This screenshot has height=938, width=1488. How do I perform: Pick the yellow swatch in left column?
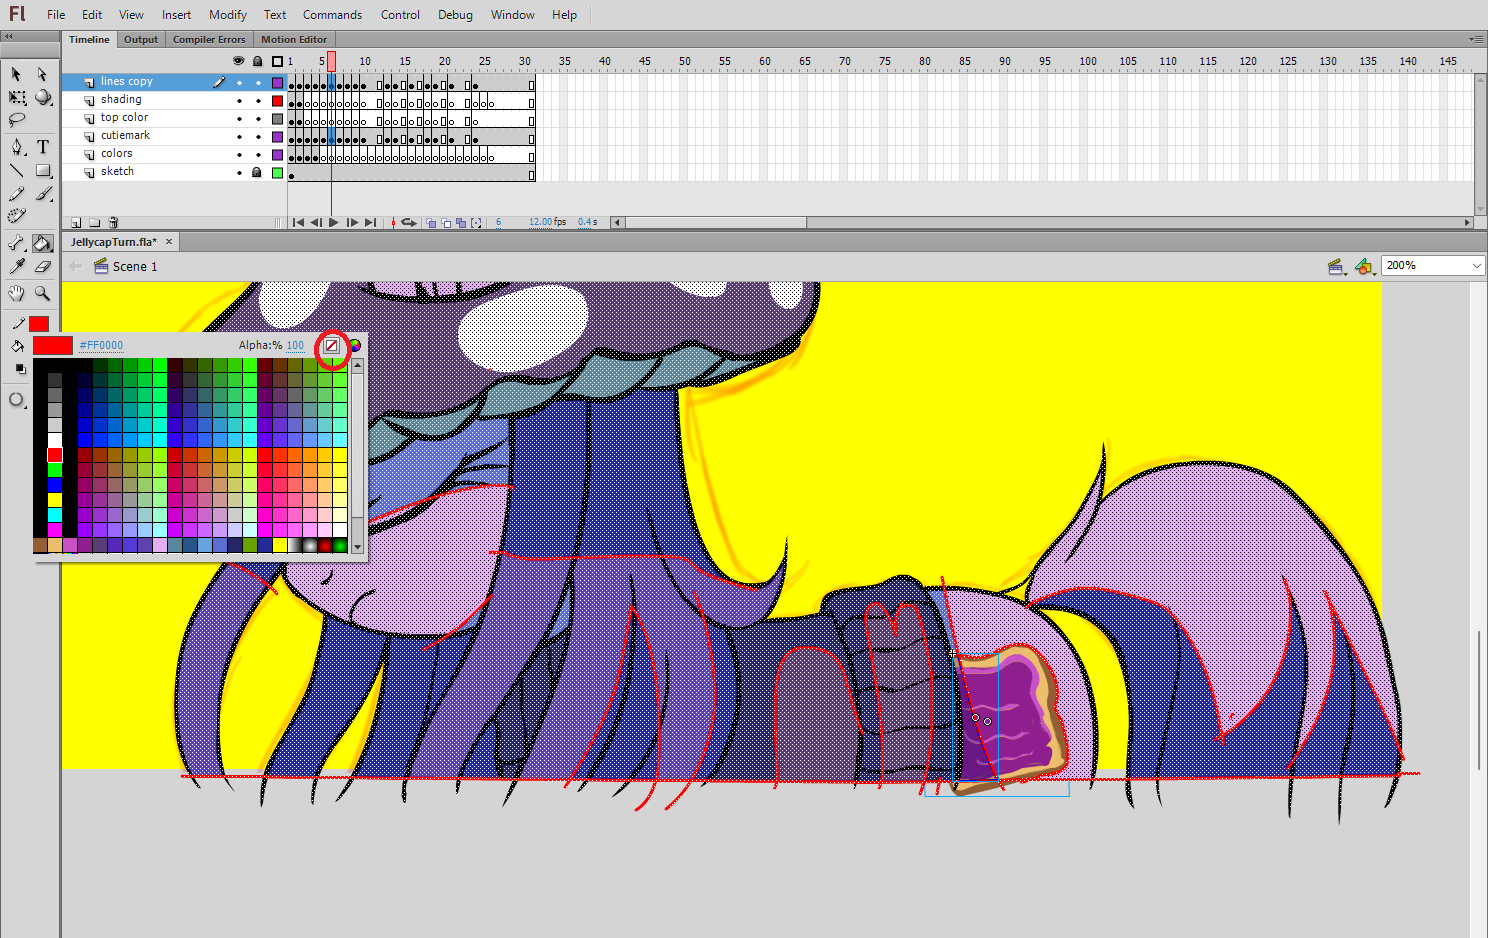coord(55,500)
